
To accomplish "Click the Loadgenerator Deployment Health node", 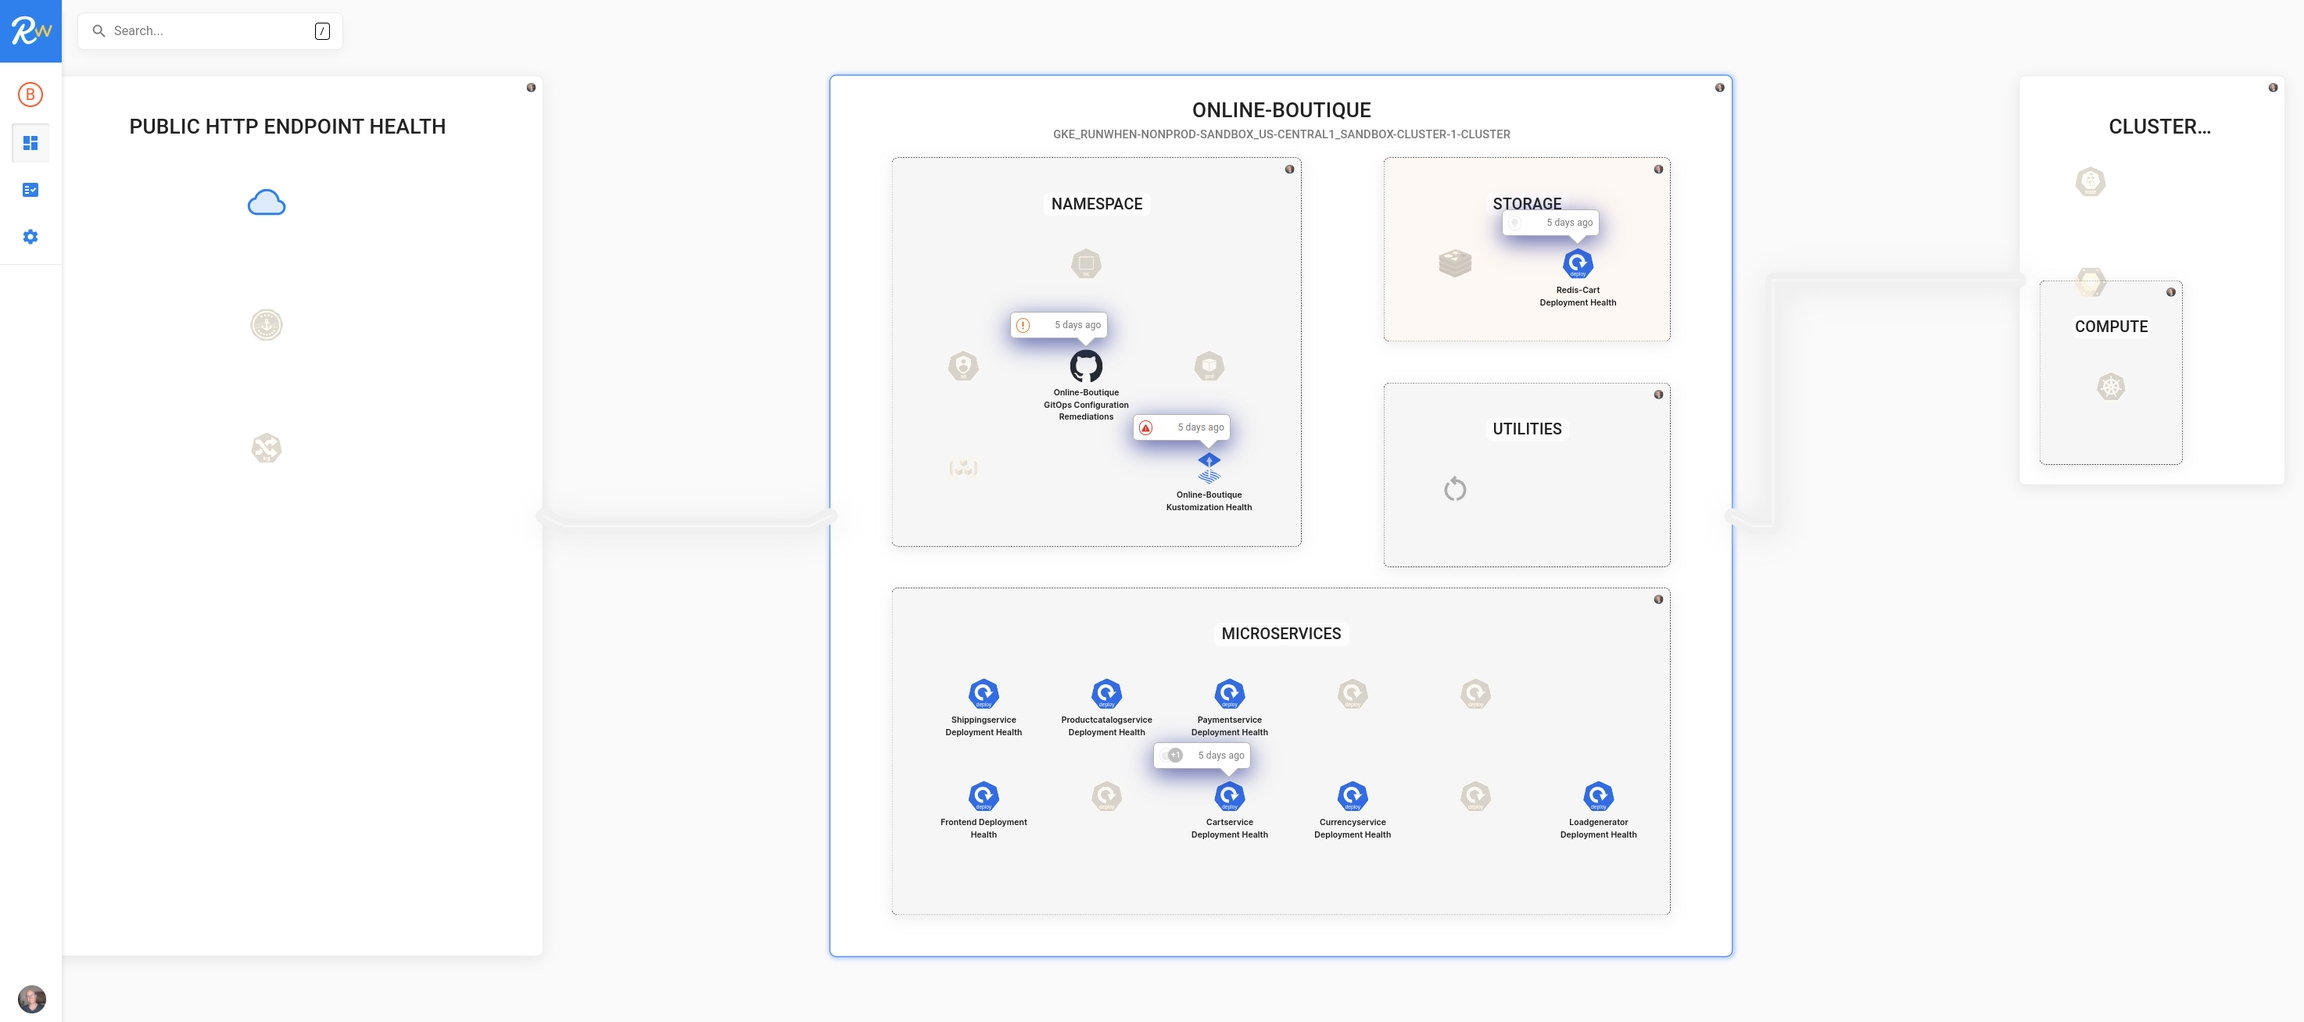I will tap(1598, 796).
